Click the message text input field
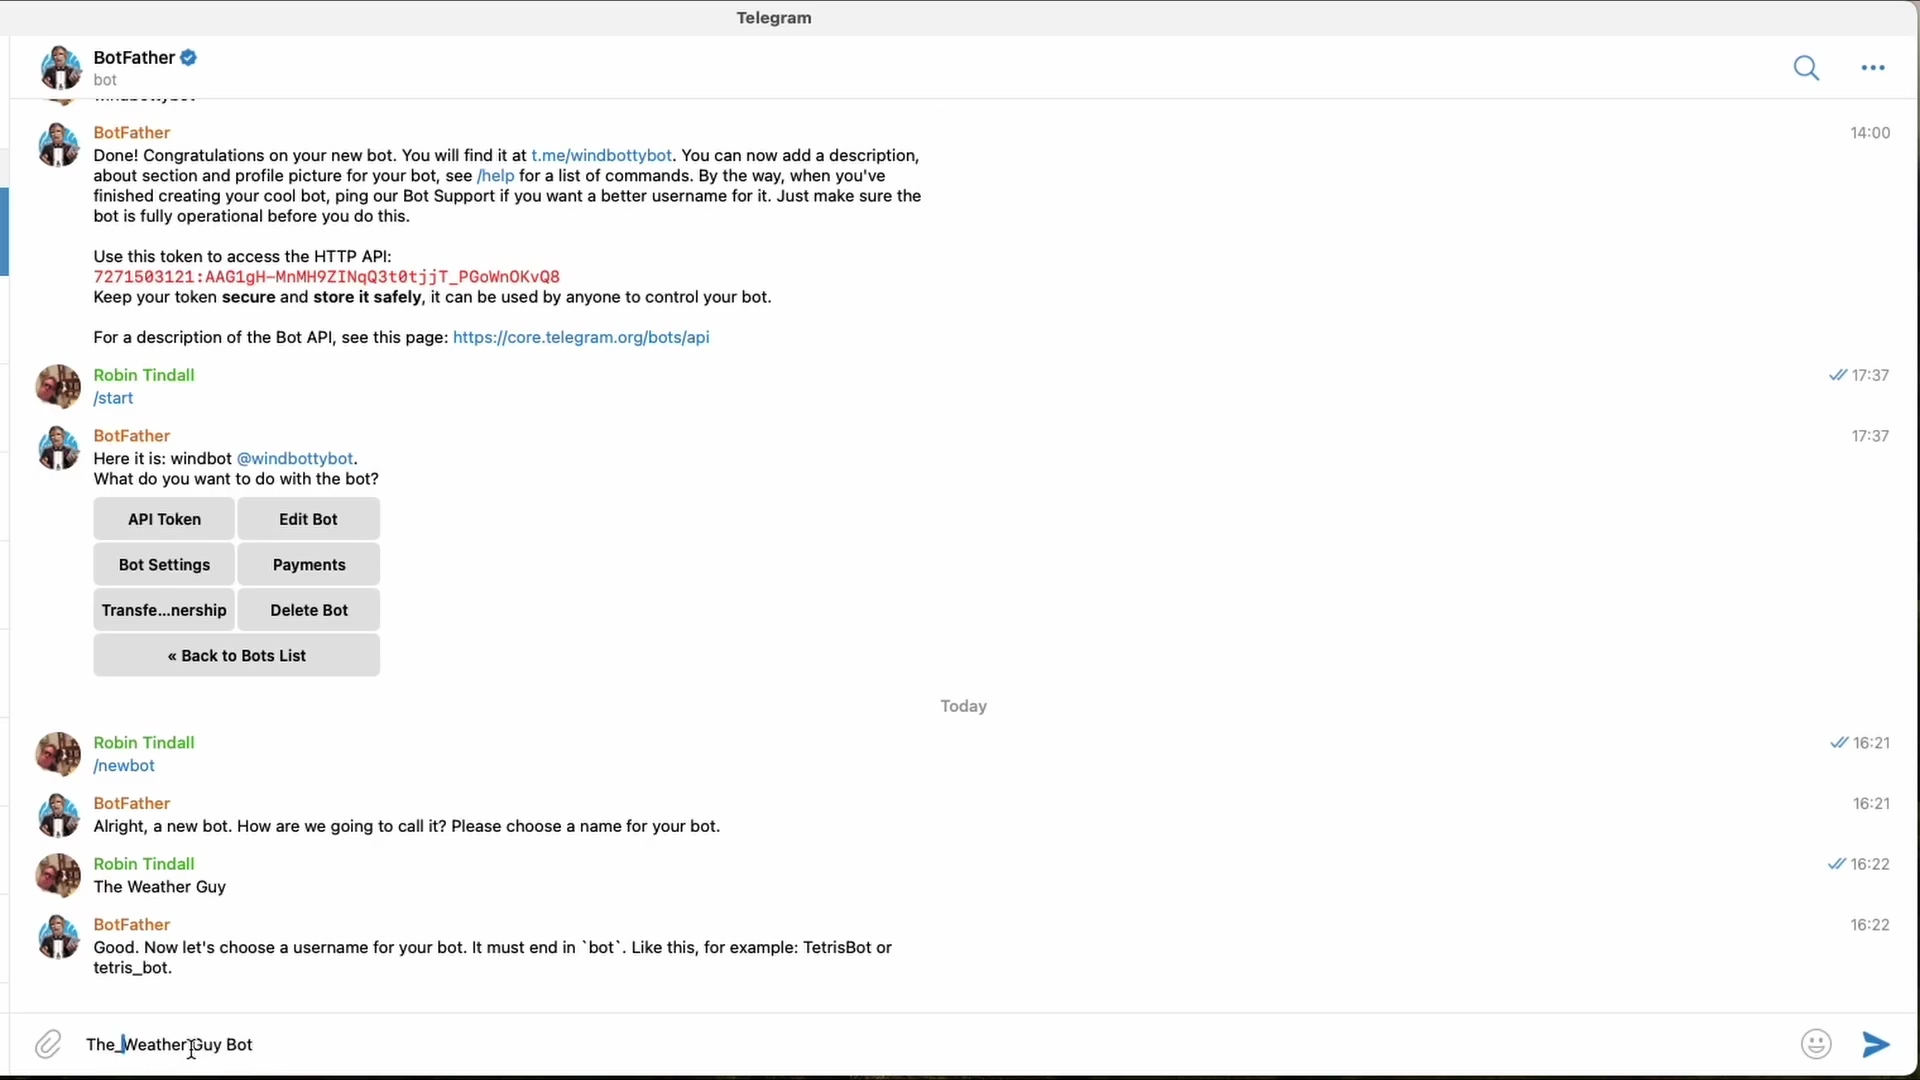The width and height of the screenshot is (1920, 1080). 900,1044
